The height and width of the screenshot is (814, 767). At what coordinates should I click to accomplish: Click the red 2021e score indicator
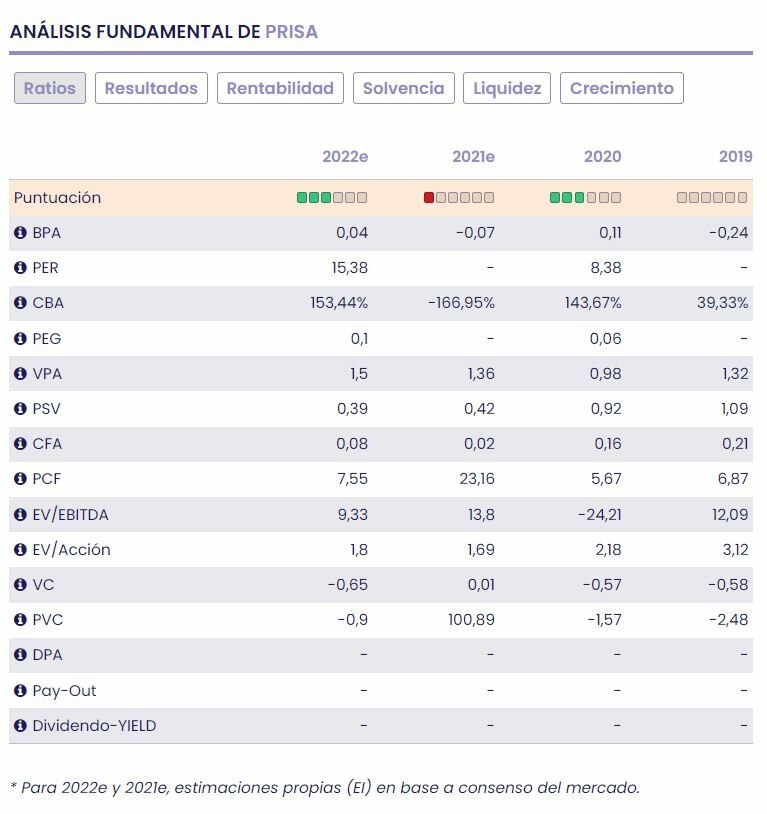pyautogui.click(x=429, y=198)
